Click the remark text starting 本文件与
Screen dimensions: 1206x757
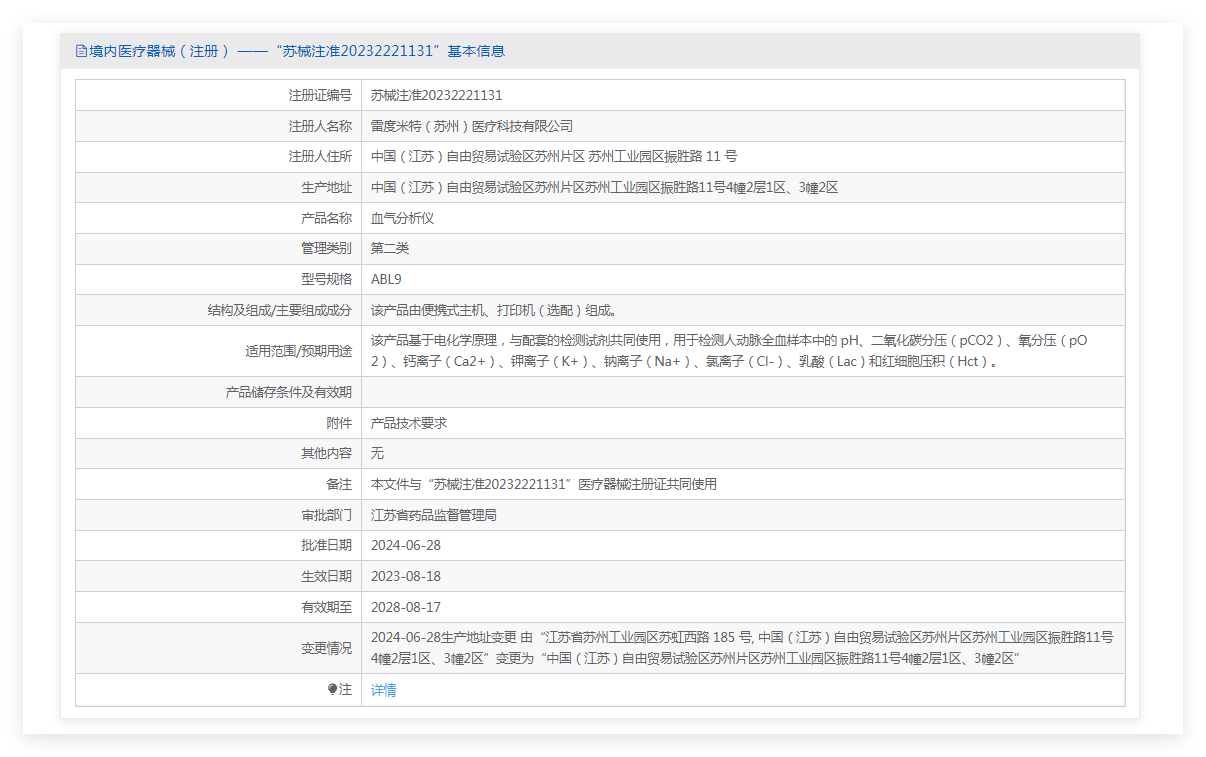click(x=544, y=484)
